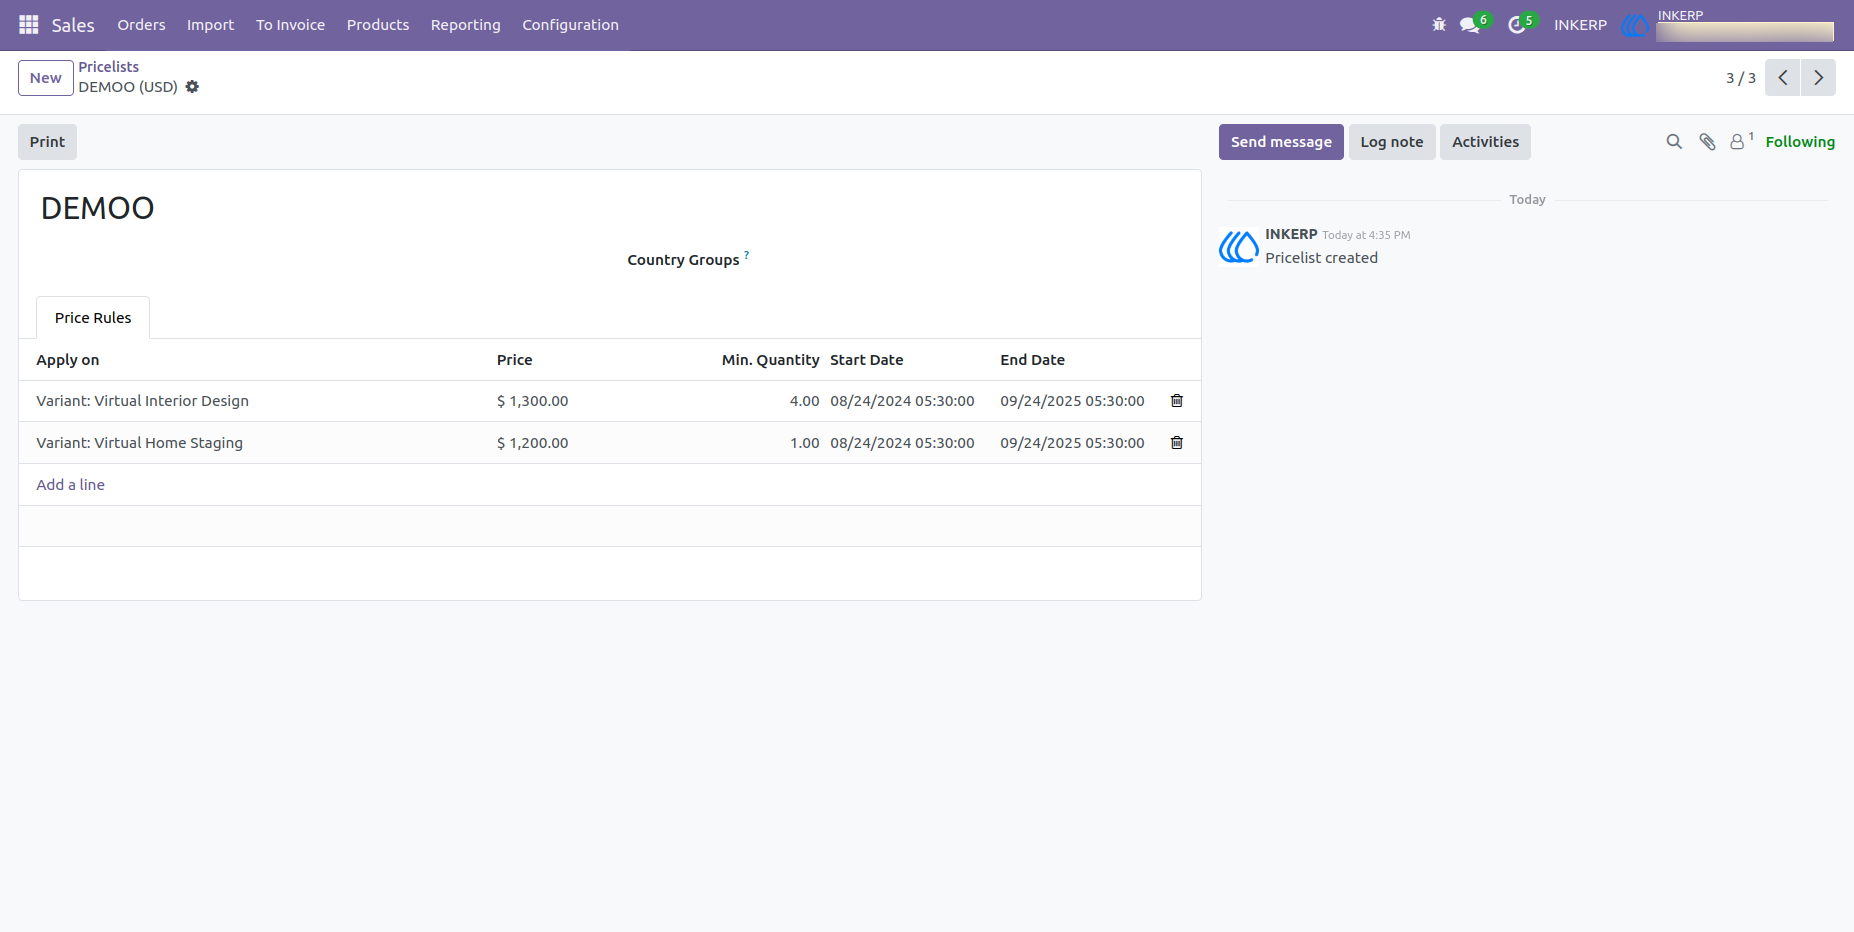Select the Price Rules tab
Screen dimensions: 1854x932
[93, 318]
